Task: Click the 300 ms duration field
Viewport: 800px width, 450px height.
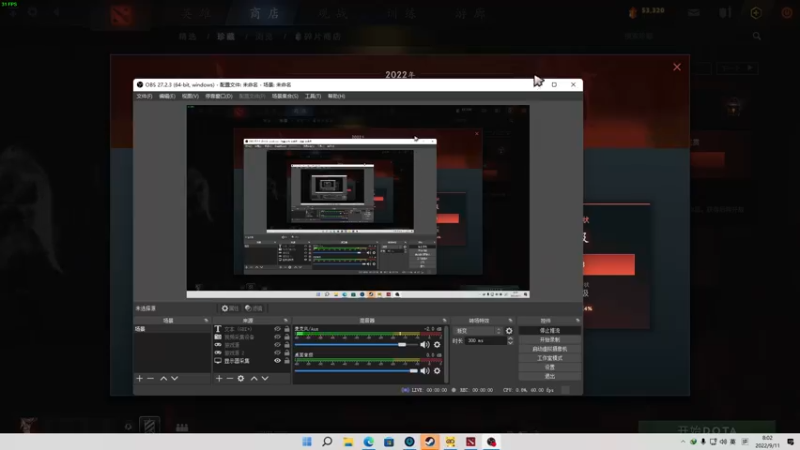Action: click(485, 341)
